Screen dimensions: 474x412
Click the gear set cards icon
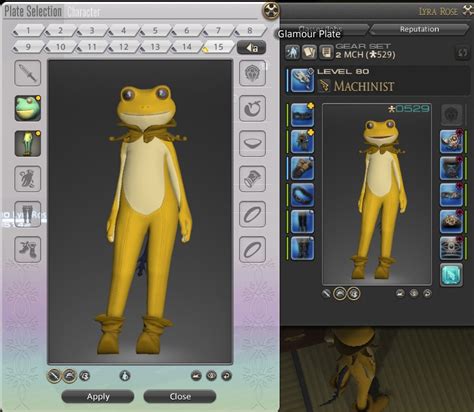(x=310, y=52)
